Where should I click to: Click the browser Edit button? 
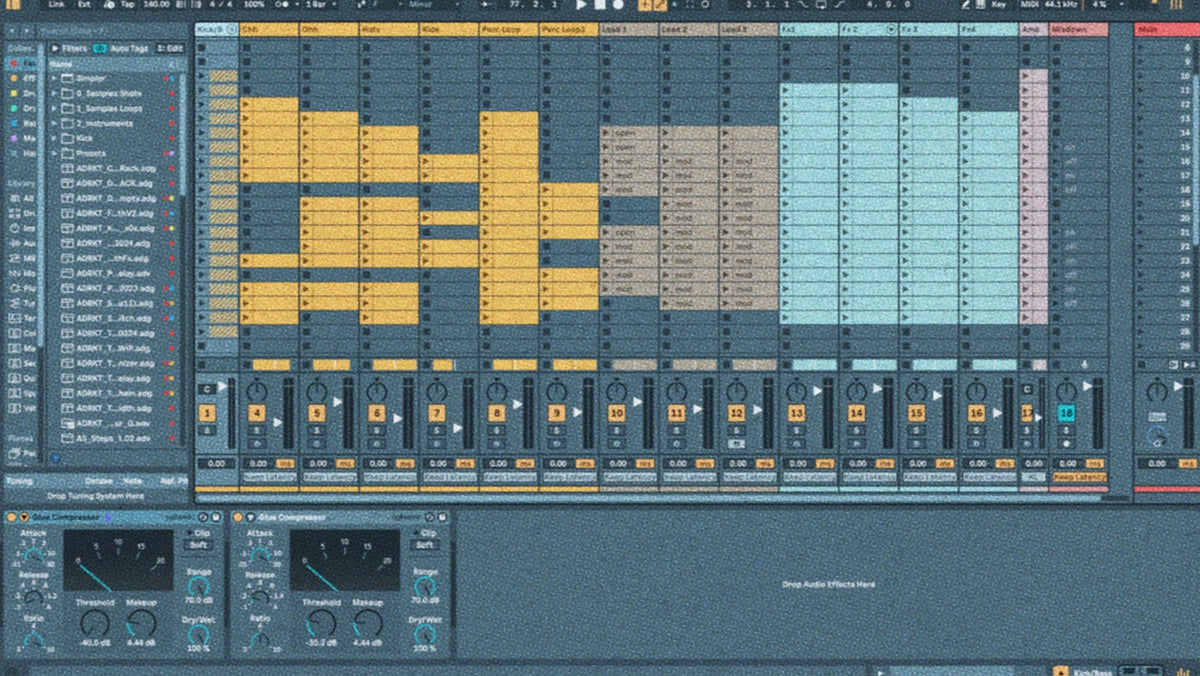click(x=171, y=47)
